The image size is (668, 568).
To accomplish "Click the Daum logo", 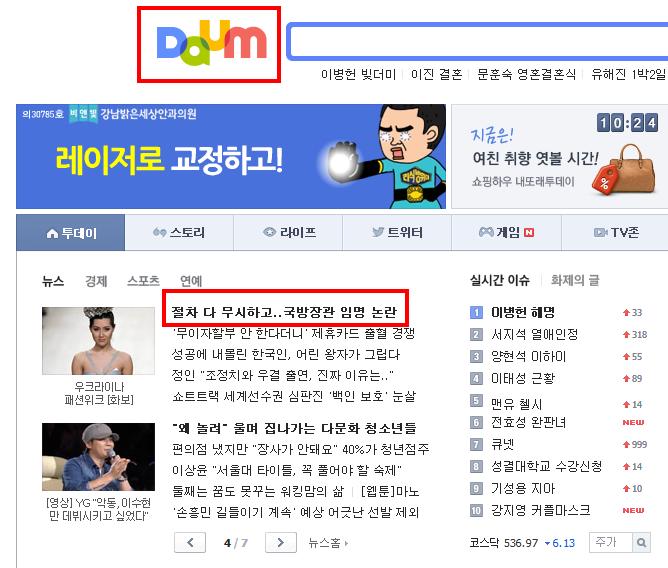I will tap(212, 43).
